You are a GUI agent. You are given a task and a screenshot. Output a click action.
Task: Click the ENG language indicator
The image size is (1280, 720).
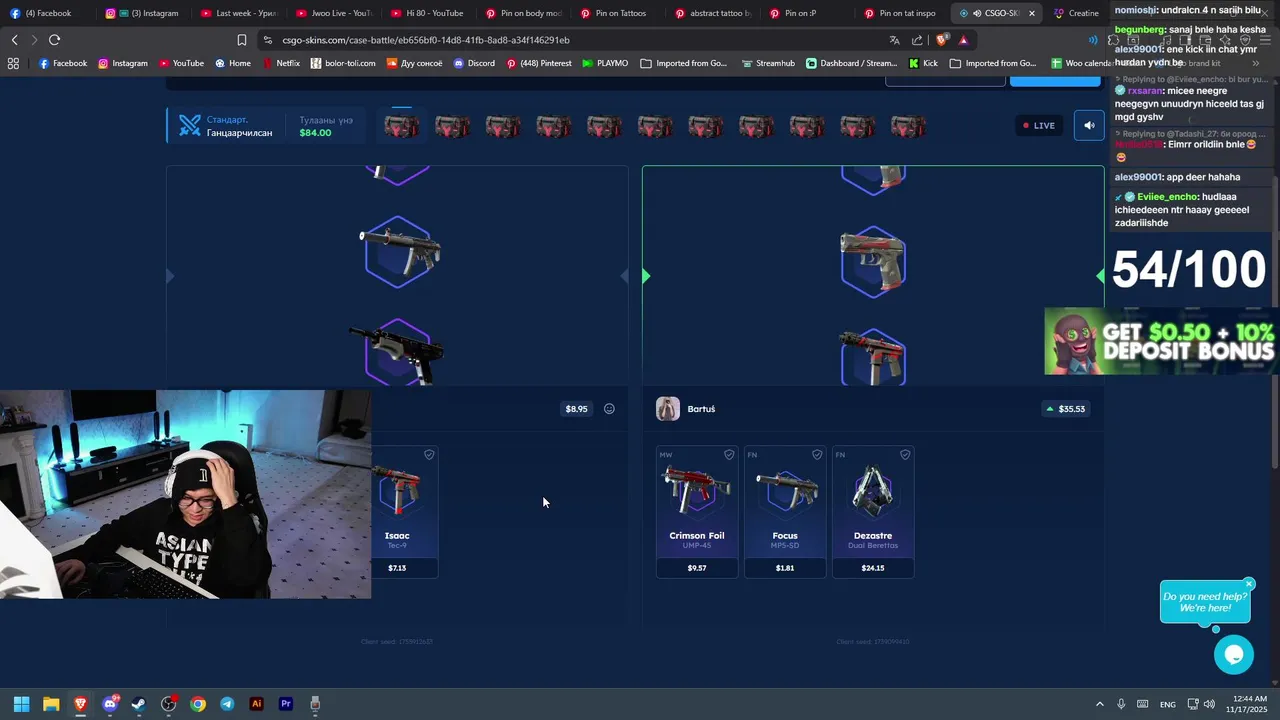[x=1167, y=705]
